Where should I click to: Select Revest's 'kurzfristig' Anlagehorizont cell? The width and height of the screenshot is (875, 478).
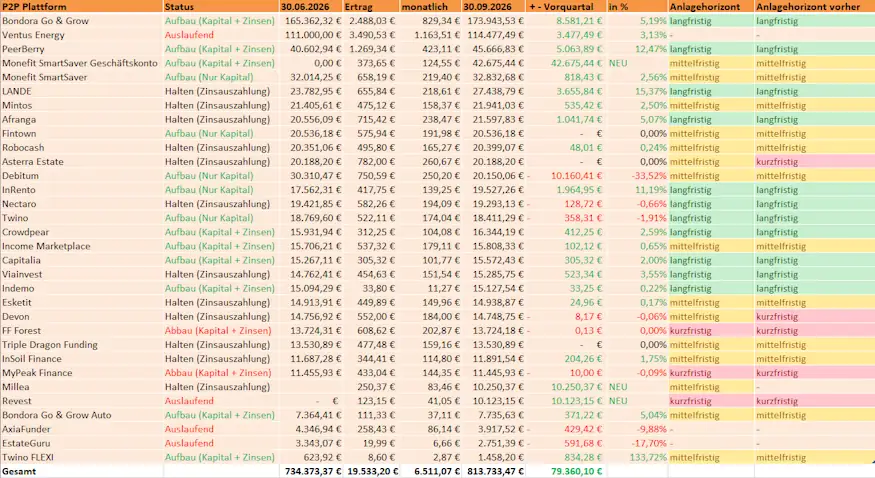711,401
